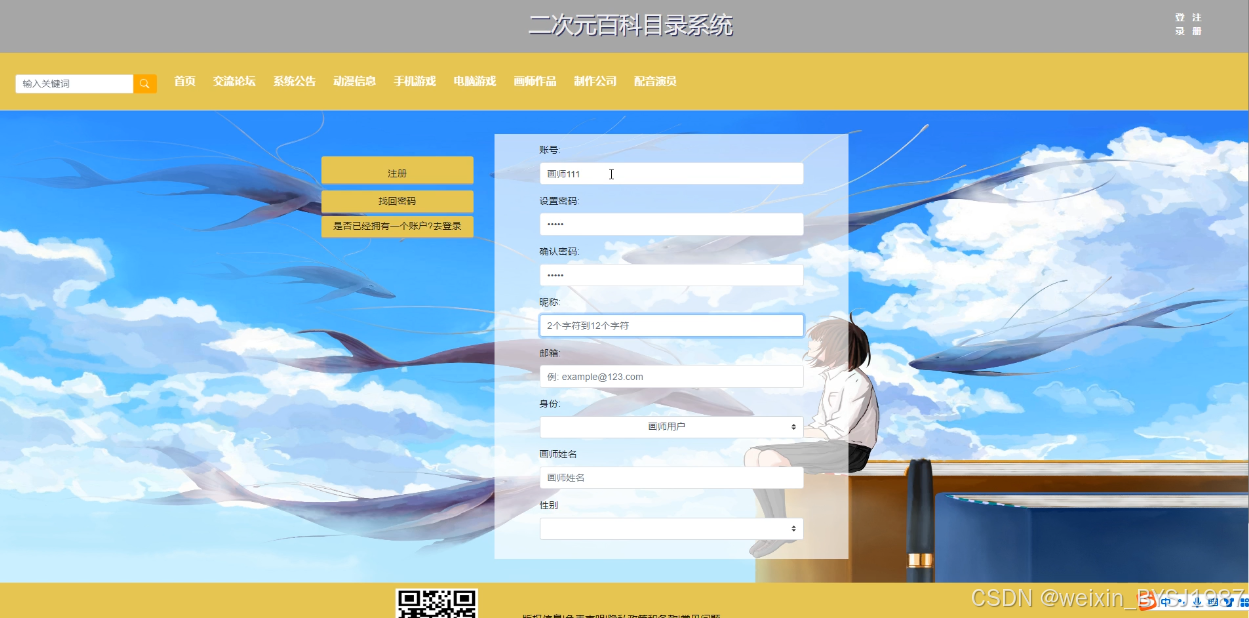
Task: Click the 找回密码 recover password button
Action: (397, 201)
